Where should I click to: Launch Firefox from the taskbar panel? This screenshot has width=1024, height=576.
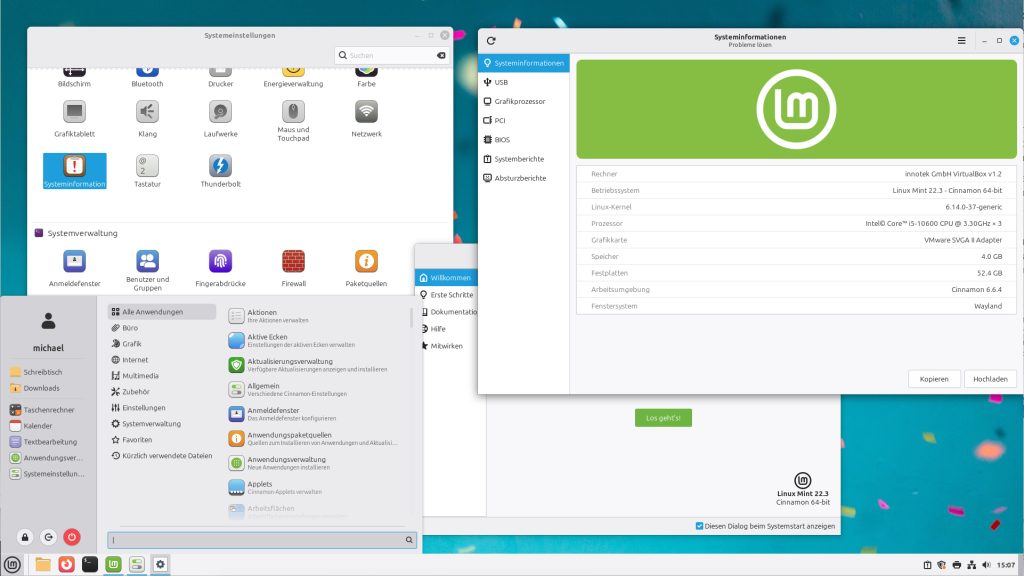[x=66, y=565]
